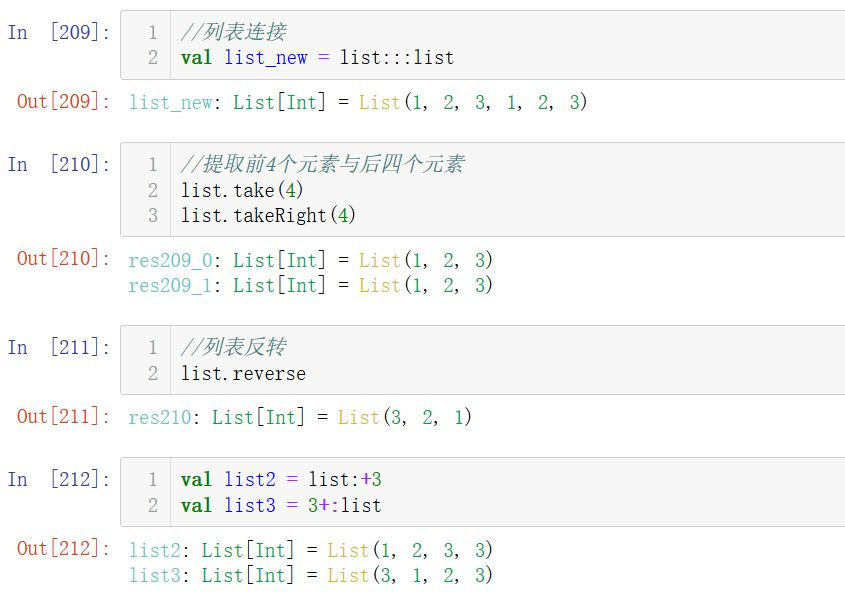The image size is (845, 601).
Task: Click code line 'val list_new = list:::list'
Action: [317, 58]
